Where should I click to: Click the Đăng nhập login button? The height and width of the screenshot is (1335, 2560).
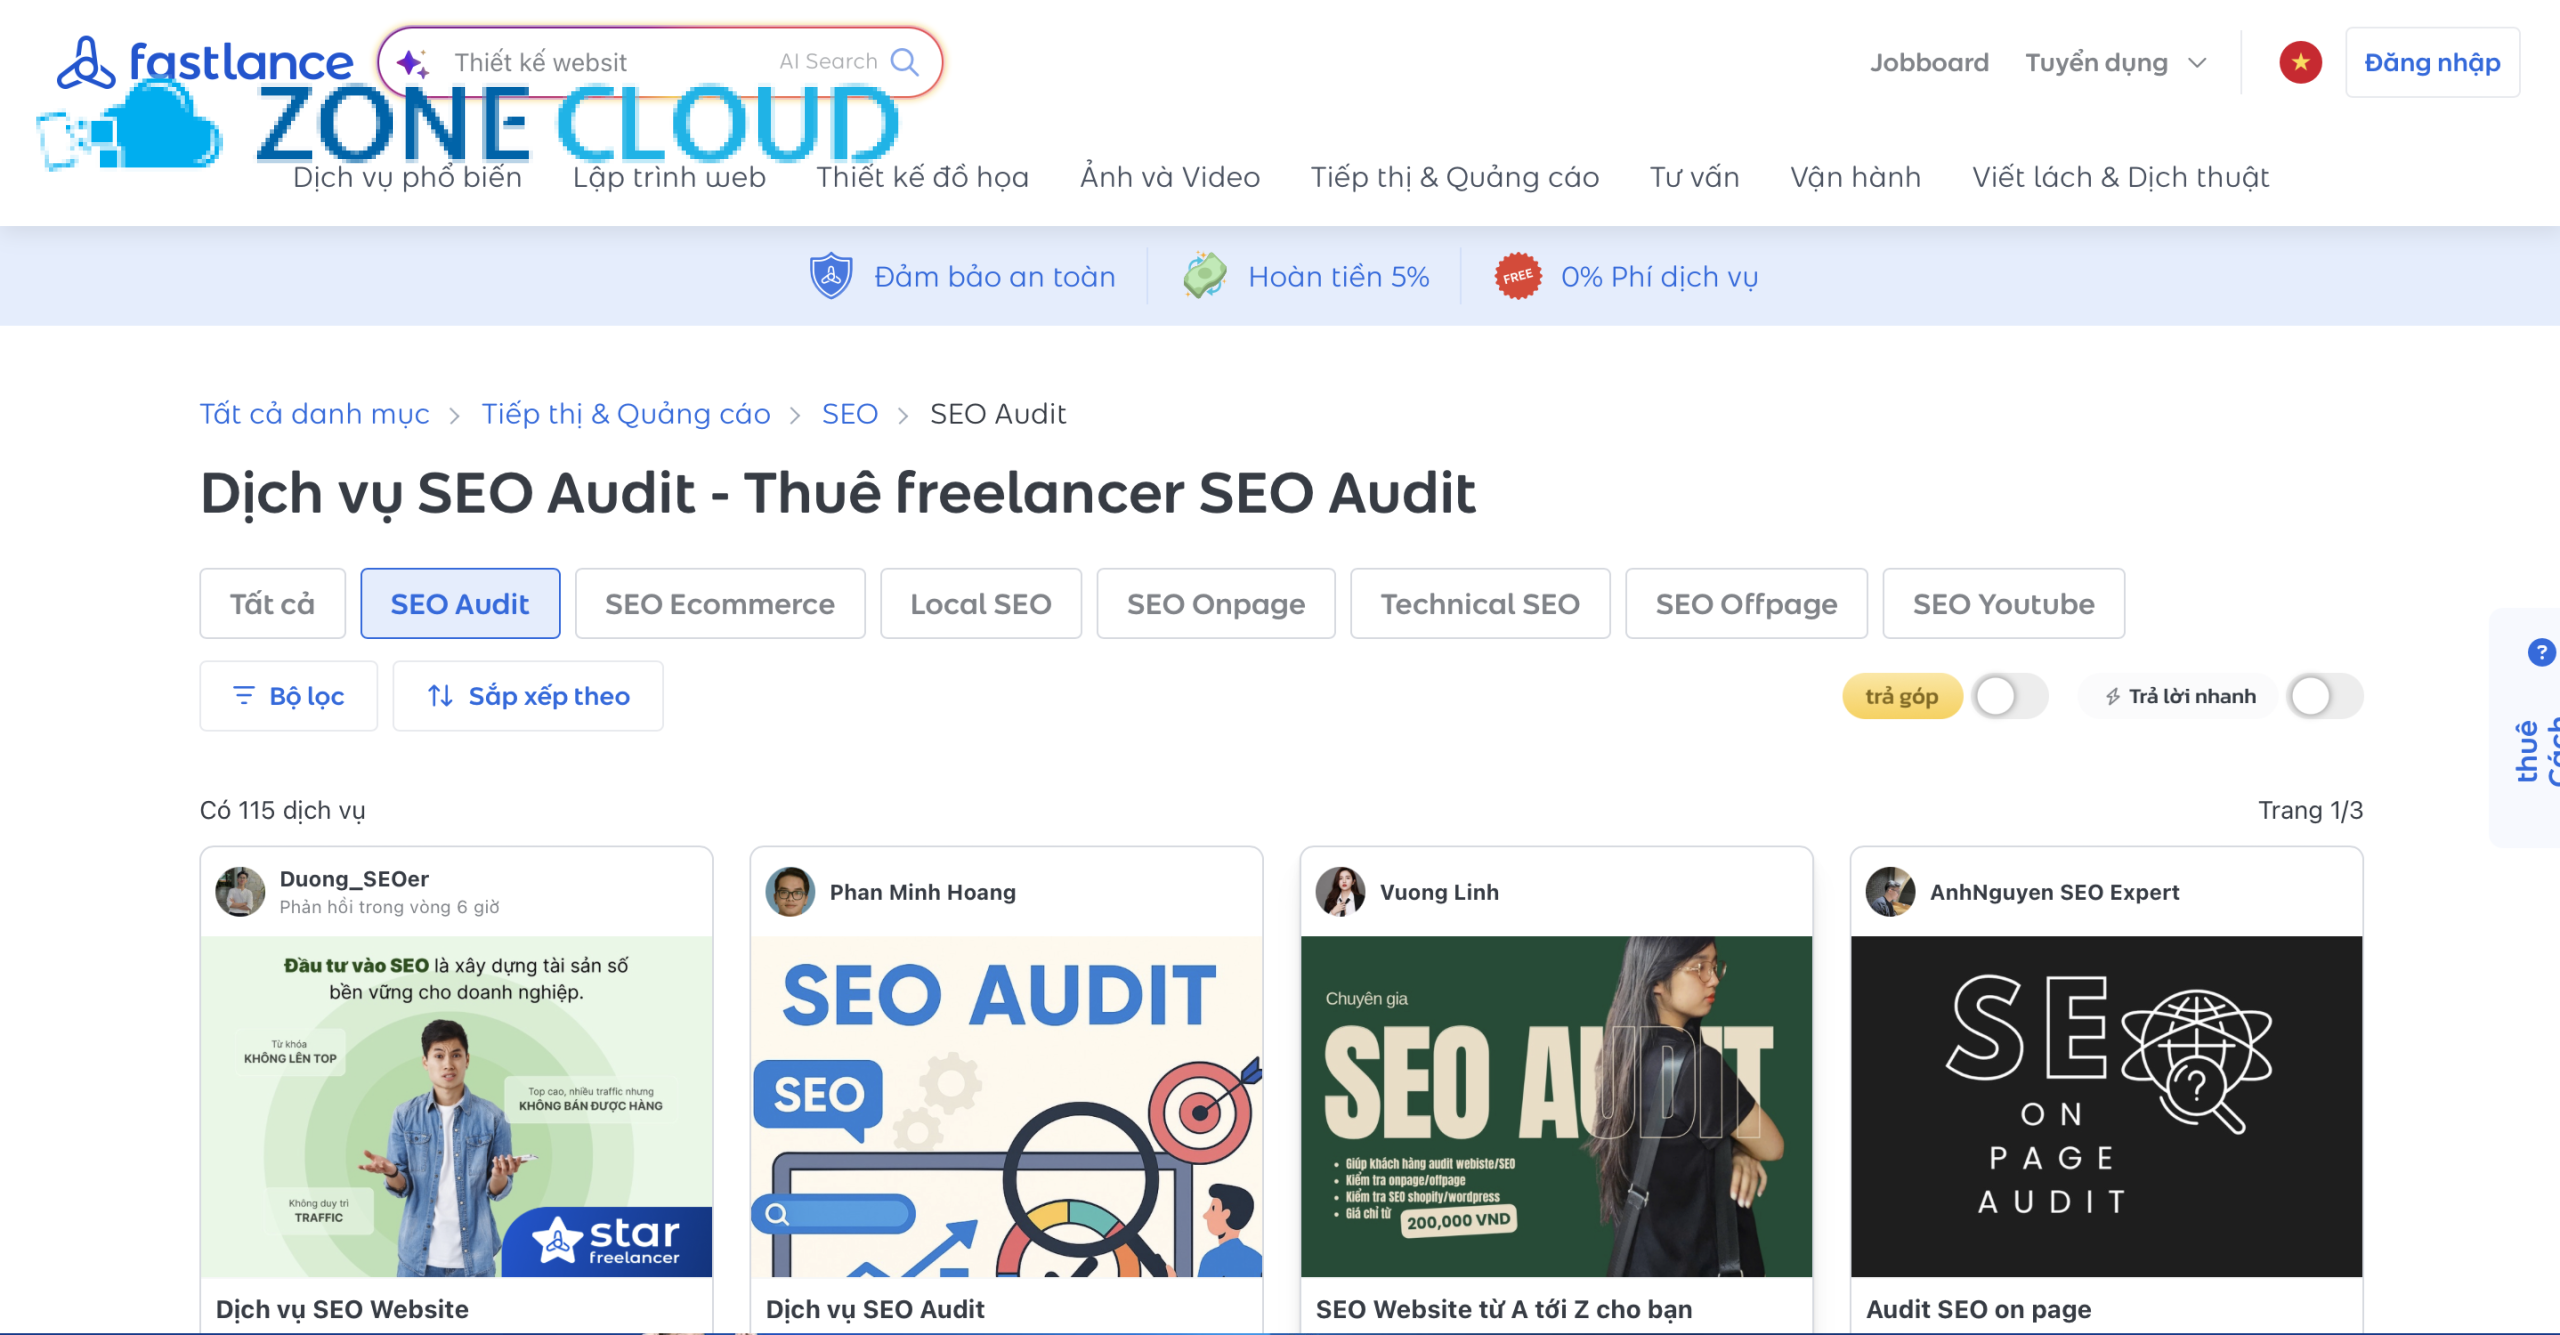(2432, 62)
